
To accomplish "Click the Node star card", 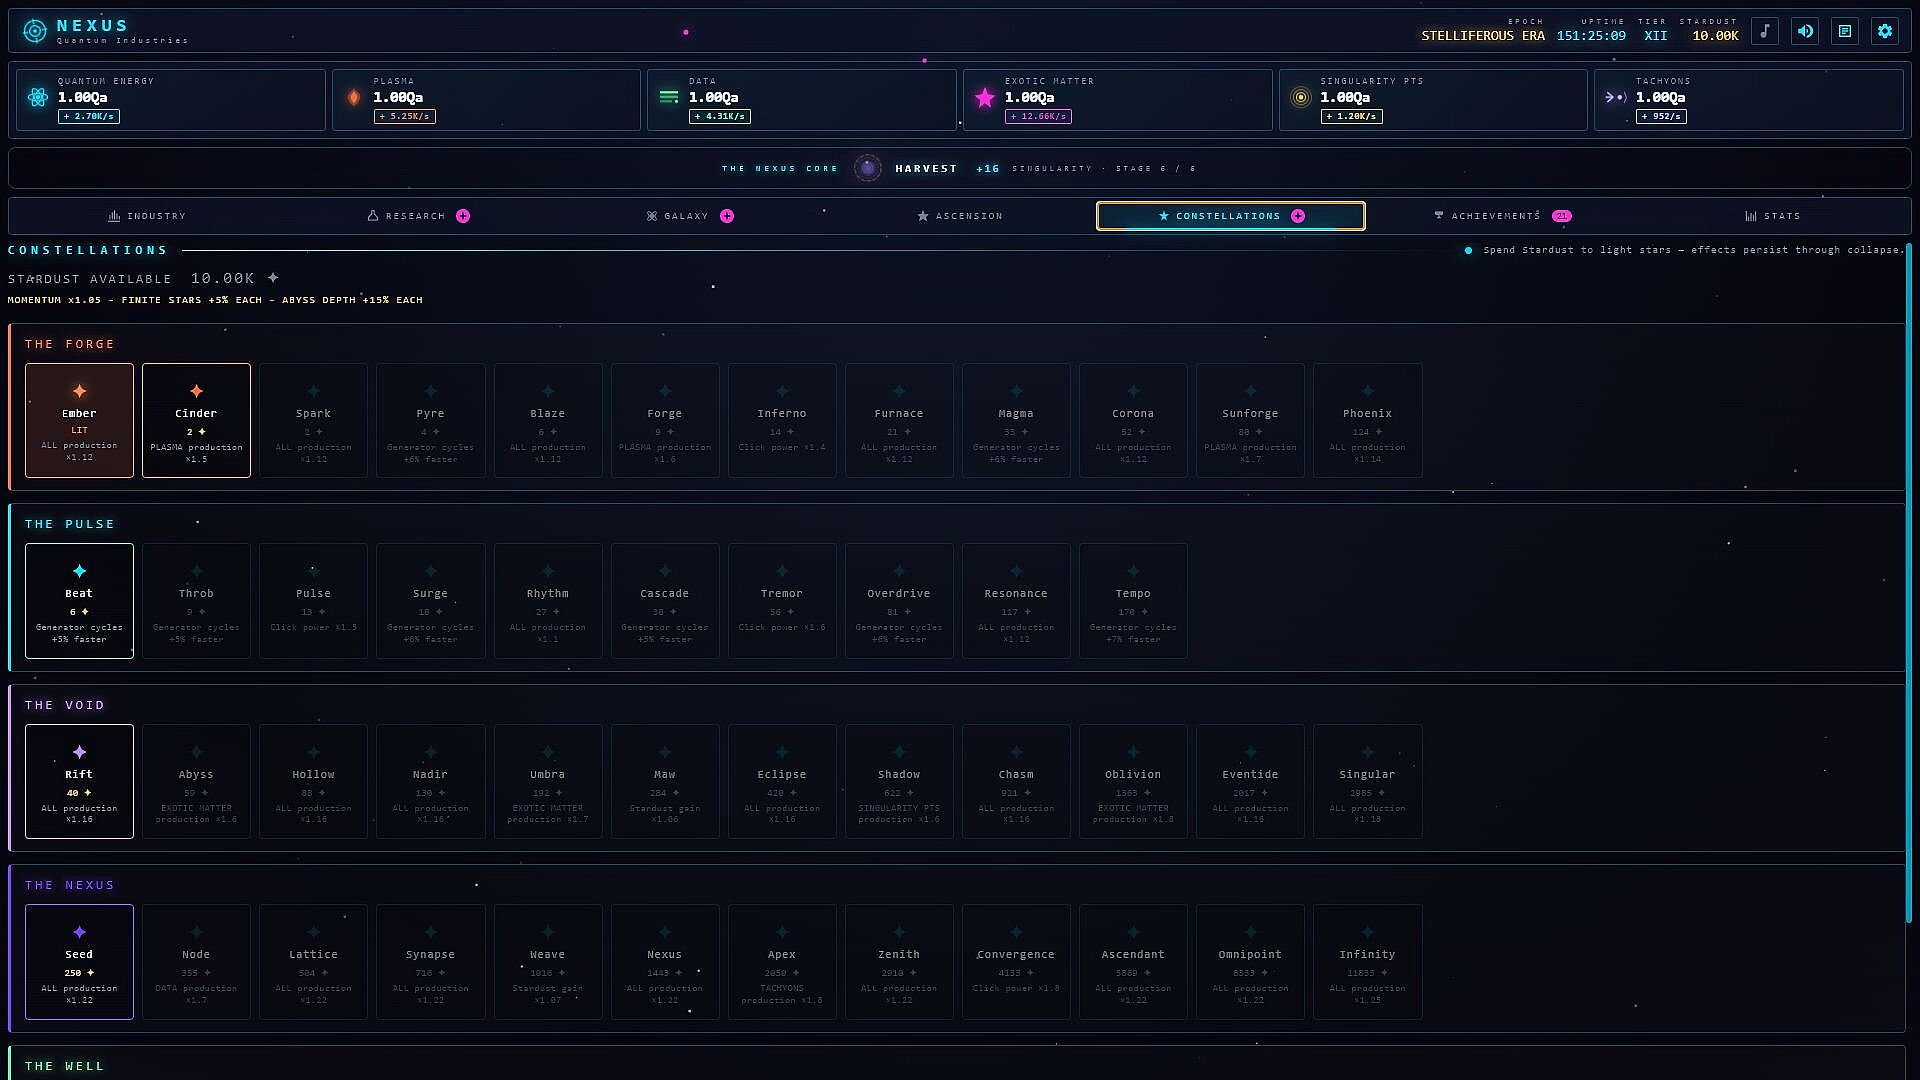I will [196, 962].
